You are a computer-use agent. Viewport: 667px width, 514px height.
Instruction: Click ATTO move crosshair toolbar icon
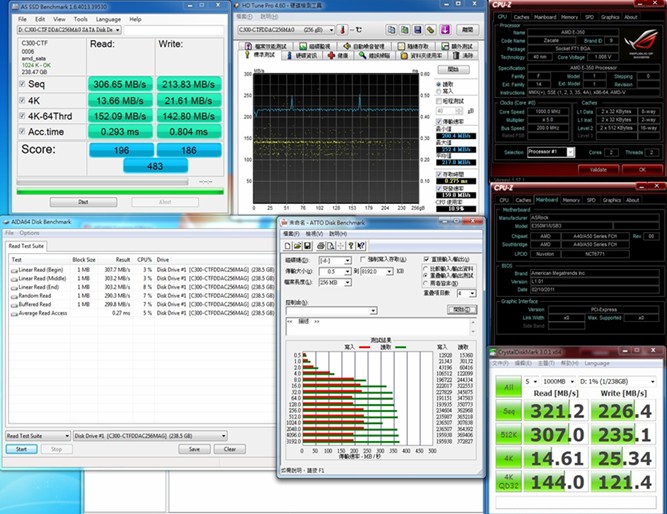(x=340, y=246)
